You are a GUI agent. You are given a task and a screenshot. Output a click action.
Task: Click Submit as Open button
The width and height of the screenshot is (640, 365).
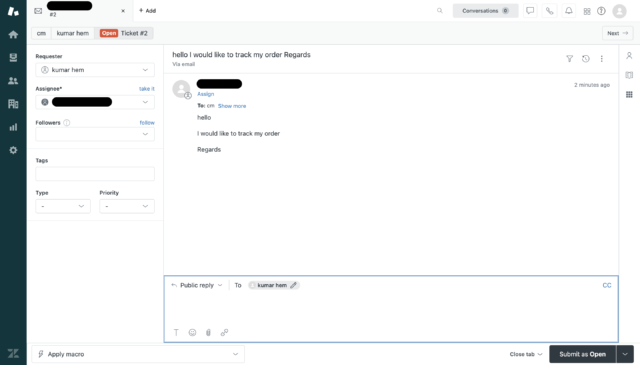(582, 354)
